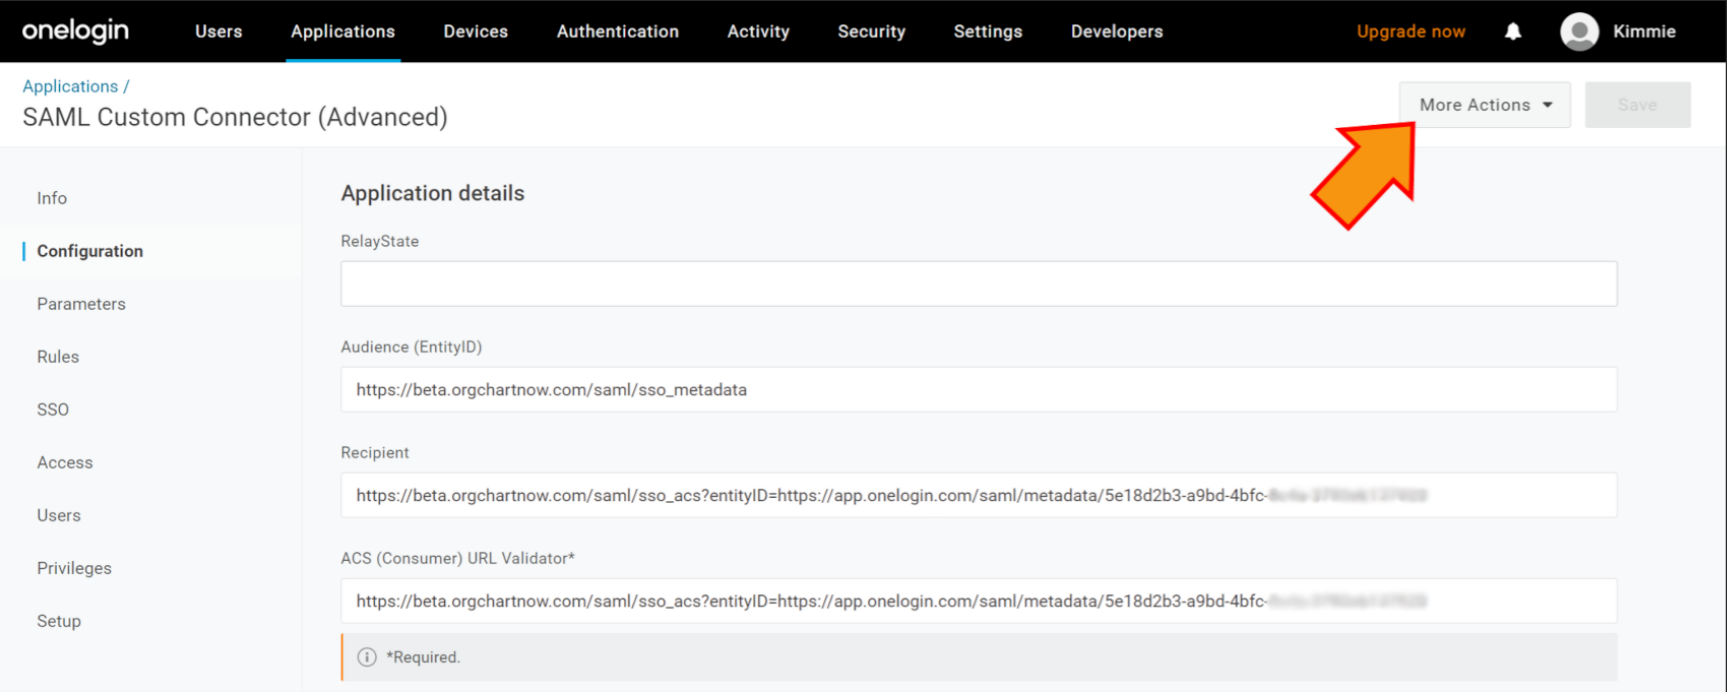
Task: Click the *Required. notice text
Action: click(423, 657)
